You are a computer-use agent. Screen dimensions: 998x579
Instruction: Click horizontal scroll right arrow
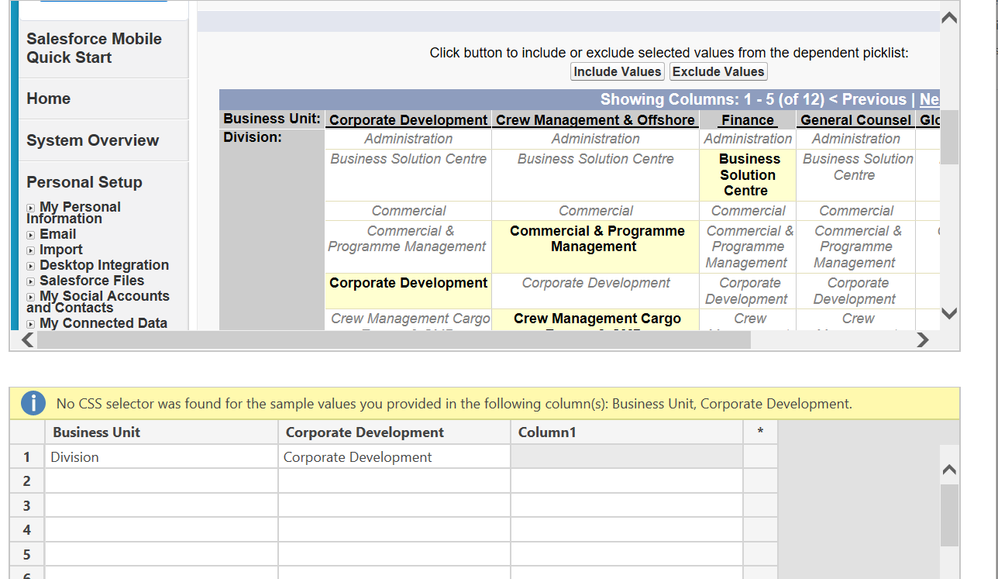click(923, 340)
